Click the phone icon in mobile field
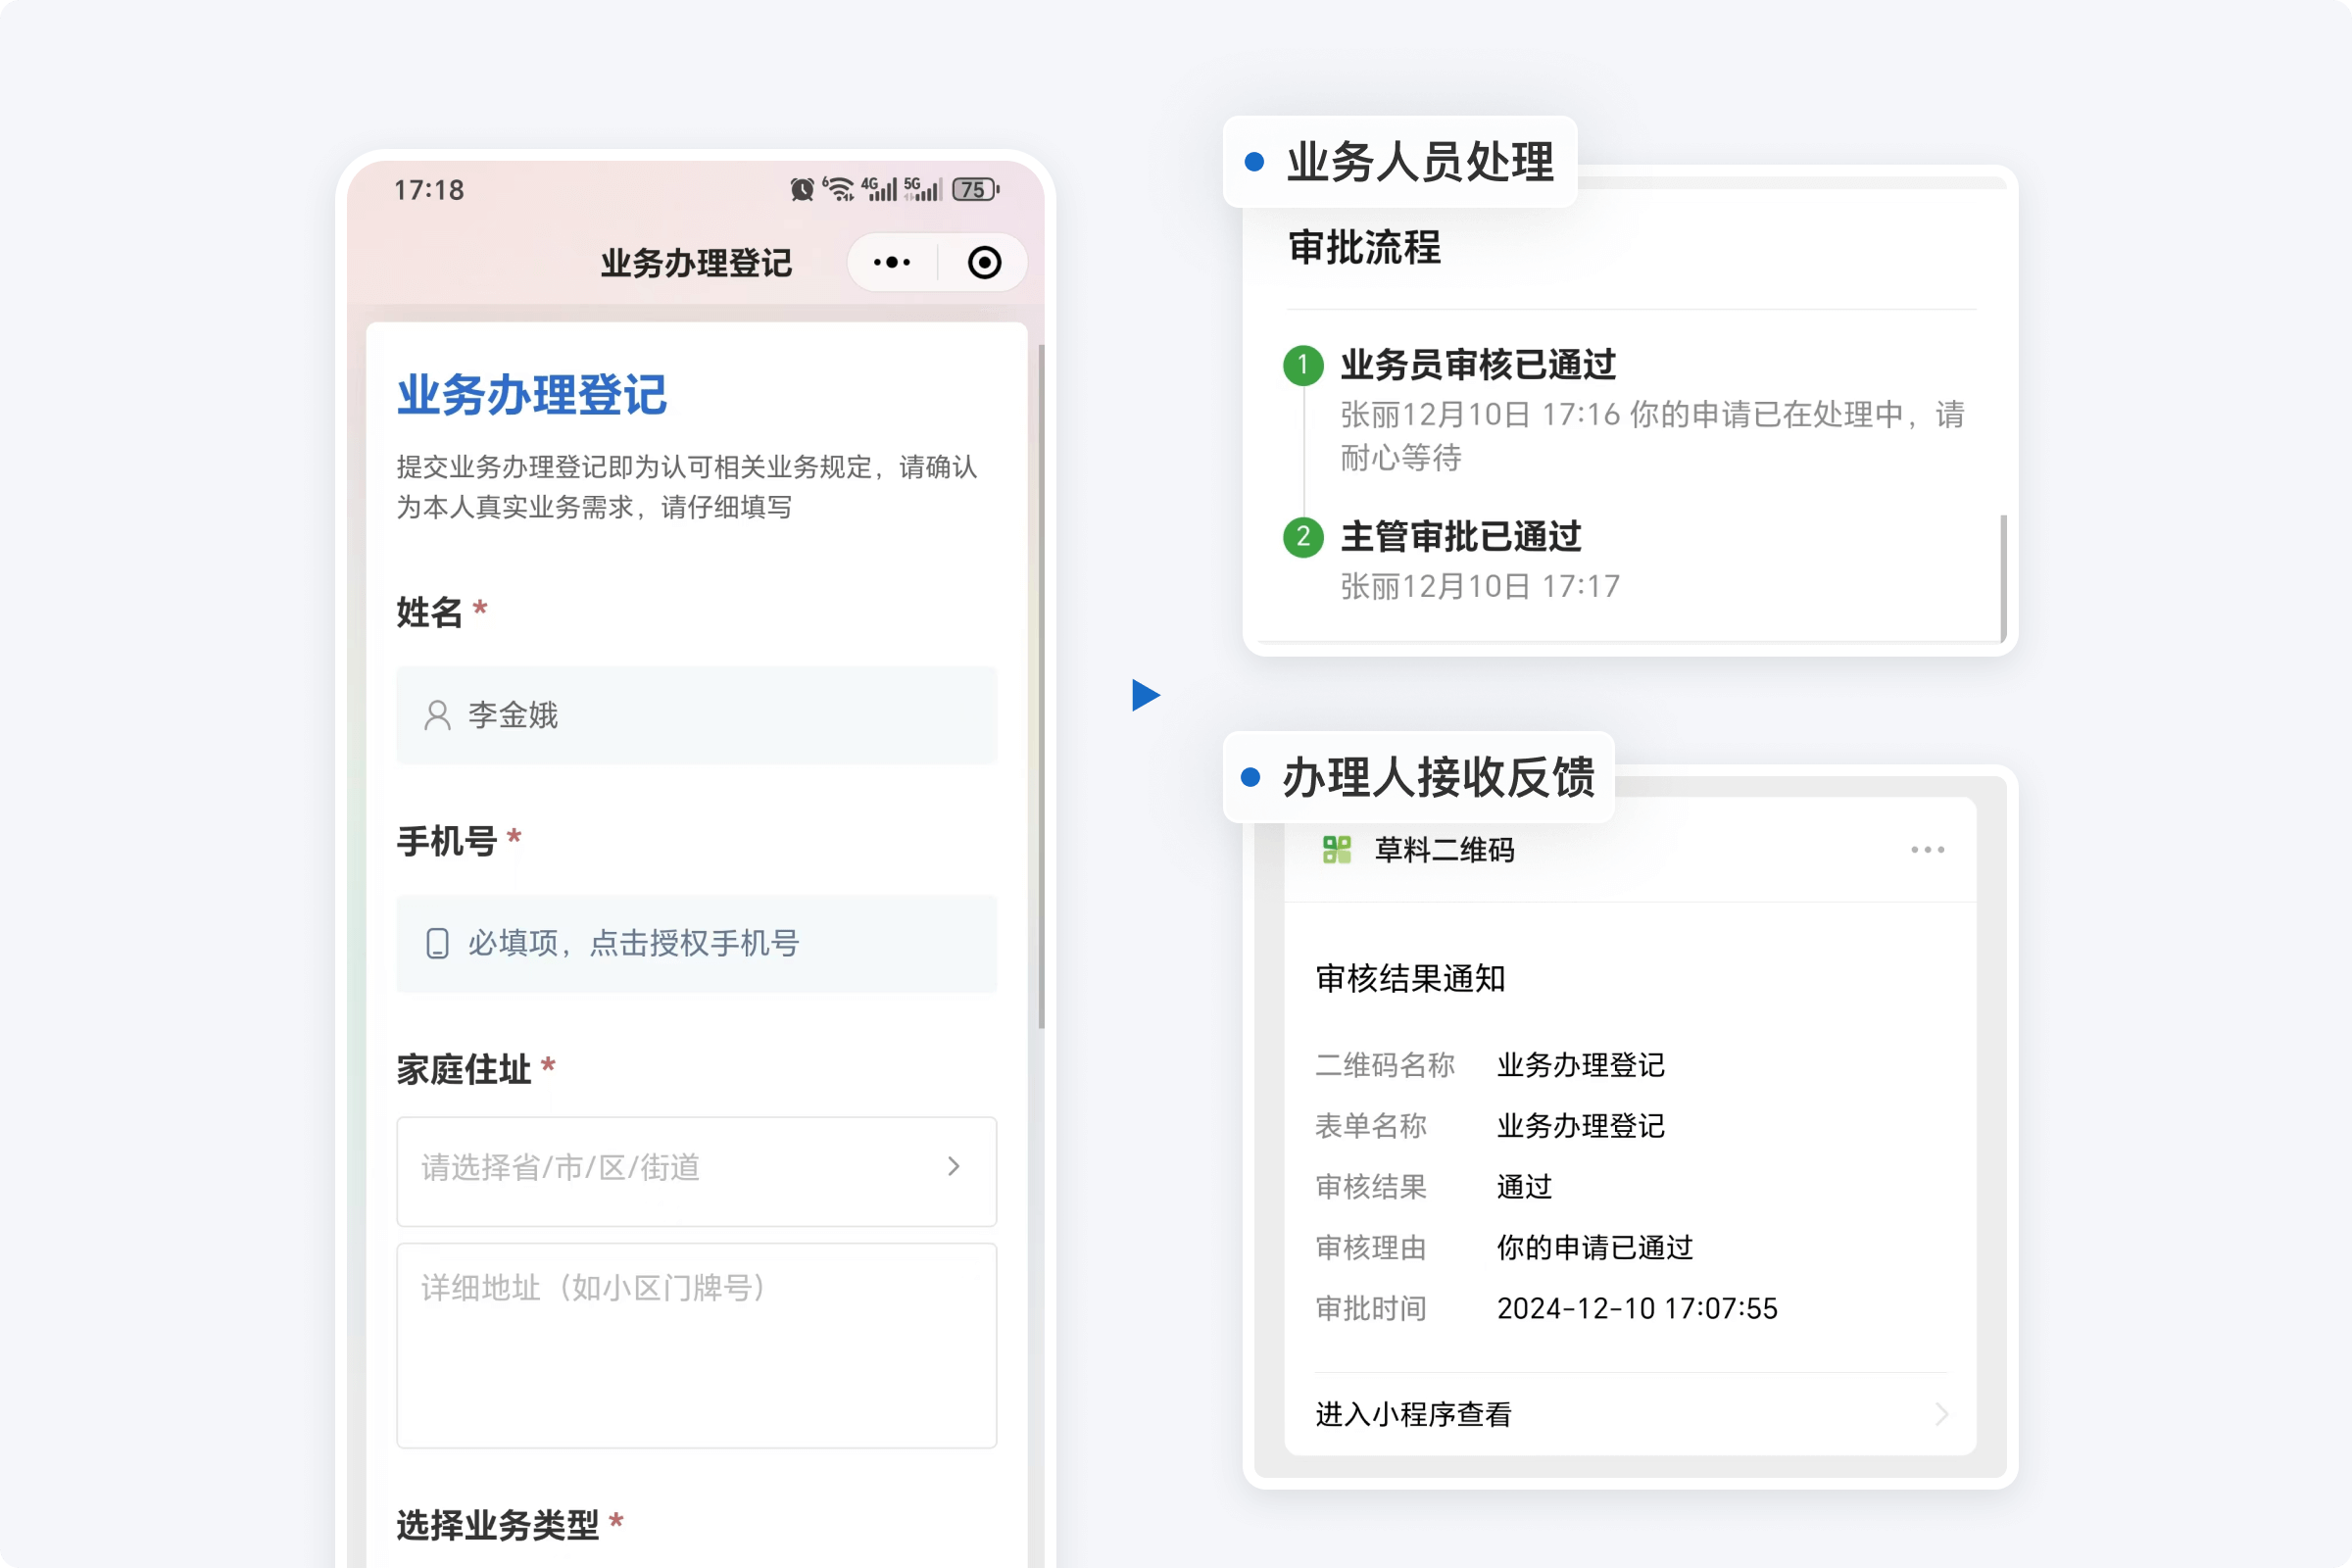The height and width of the screenshot is (1568, 2352). [x=437, y=943]
